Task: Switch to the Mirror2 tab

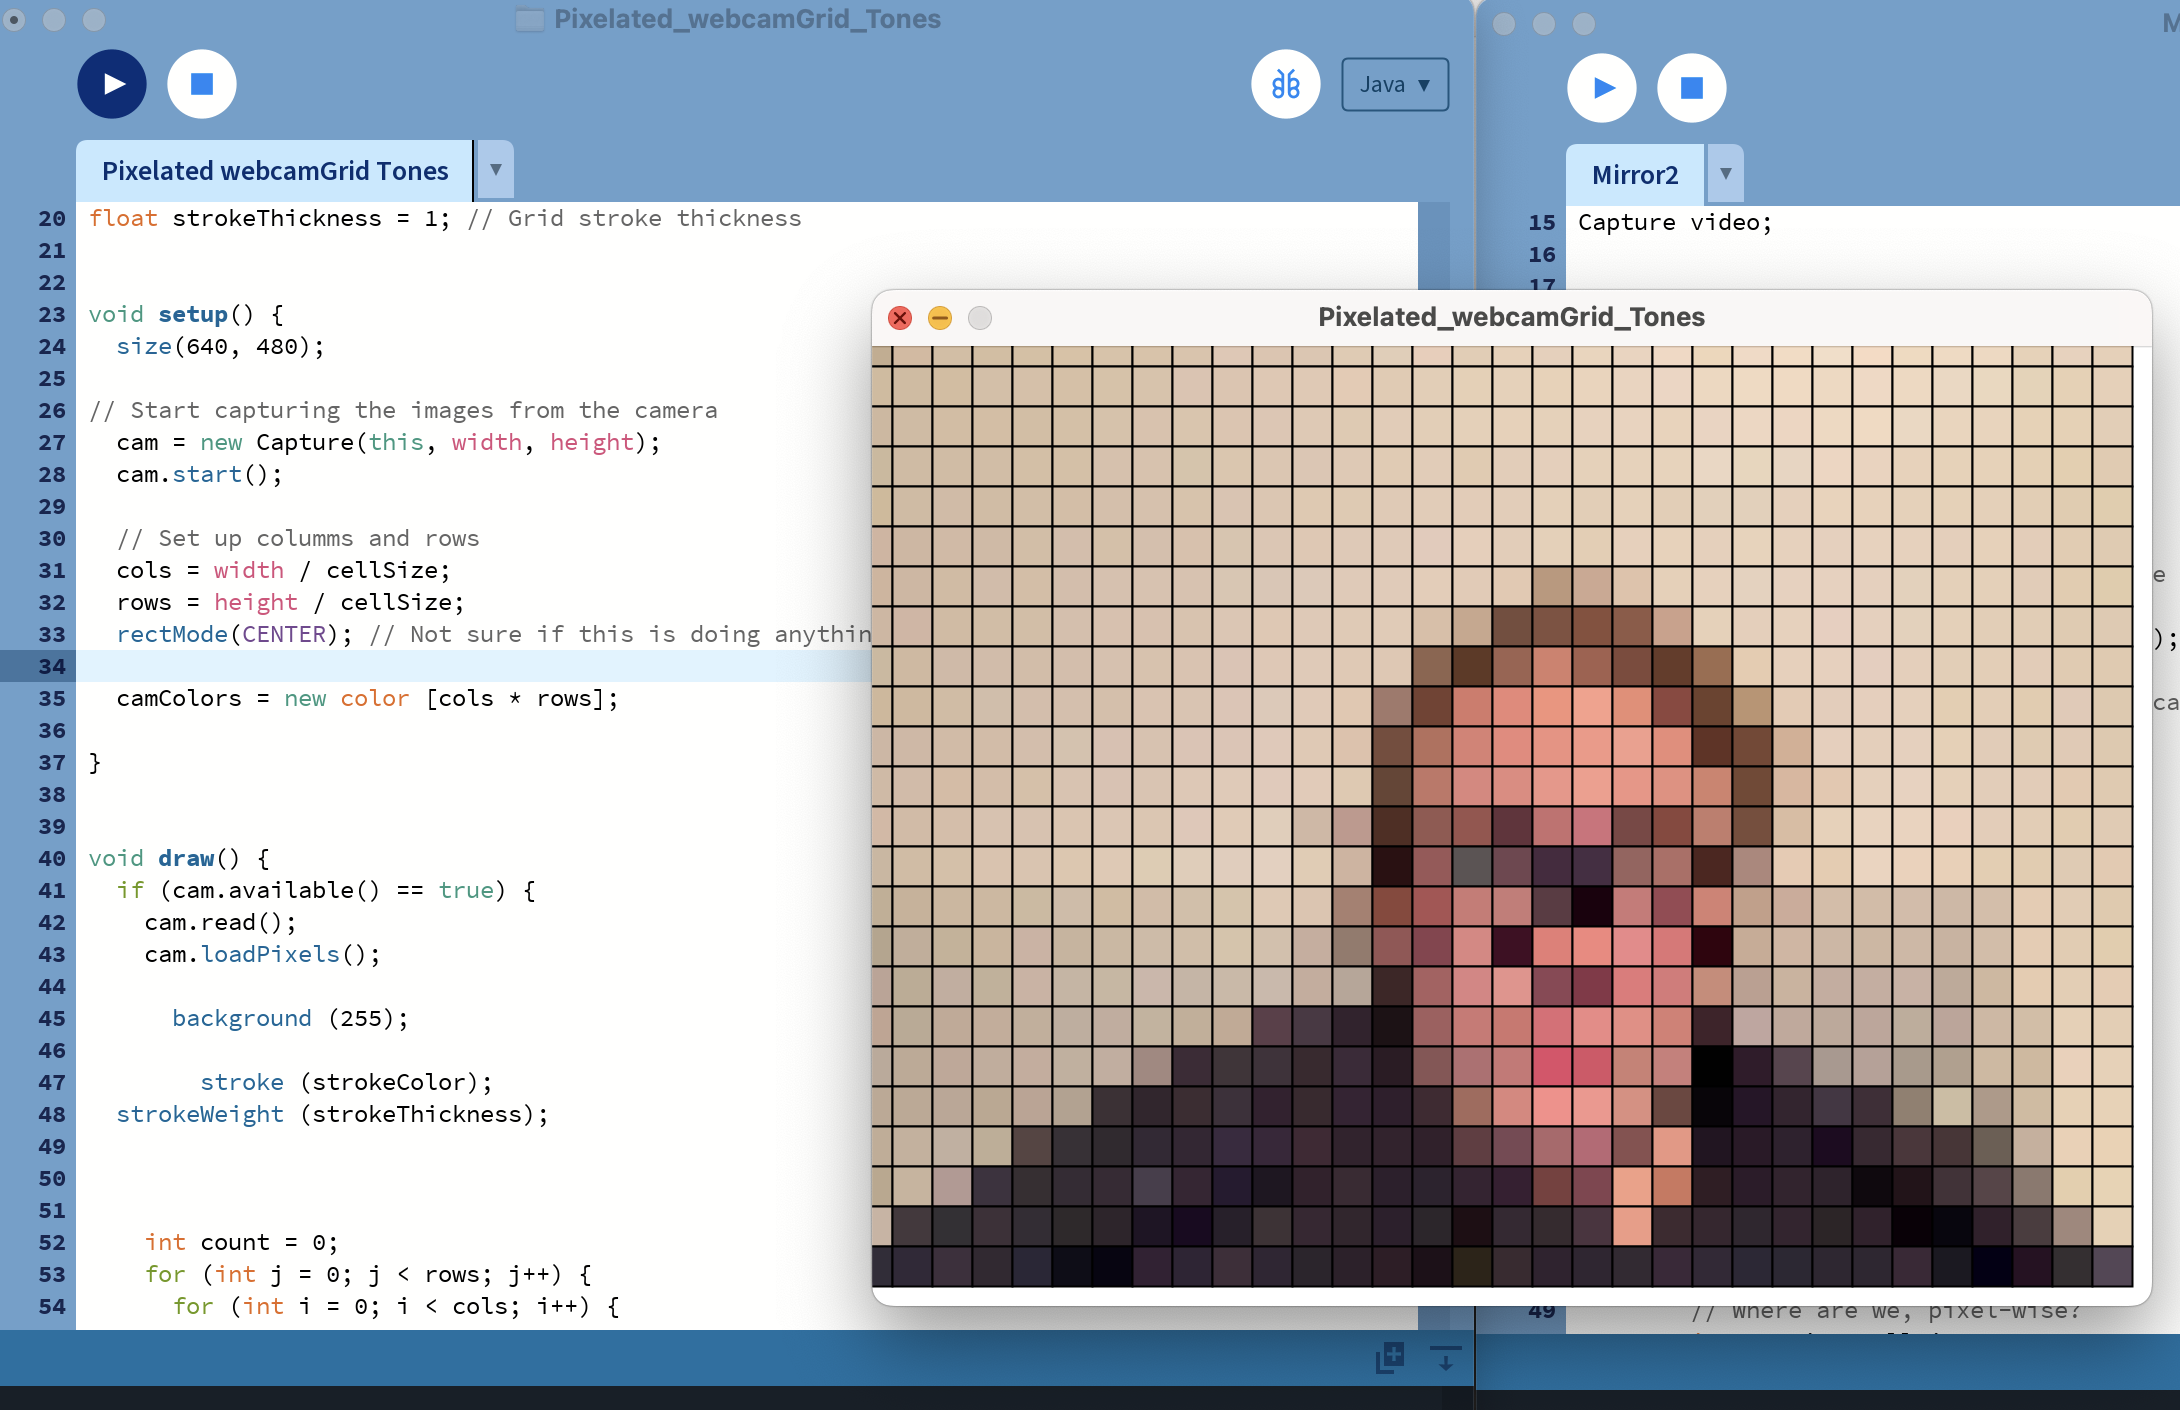Action: click(1634, 174)
